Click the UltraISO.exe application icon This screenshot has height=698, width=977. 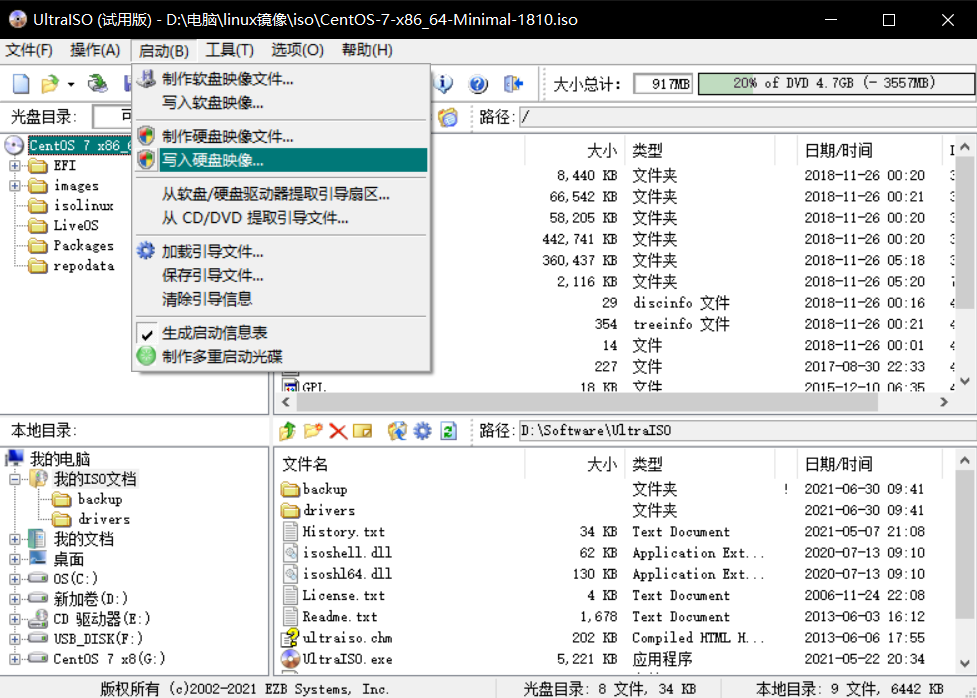pos(290,659)
